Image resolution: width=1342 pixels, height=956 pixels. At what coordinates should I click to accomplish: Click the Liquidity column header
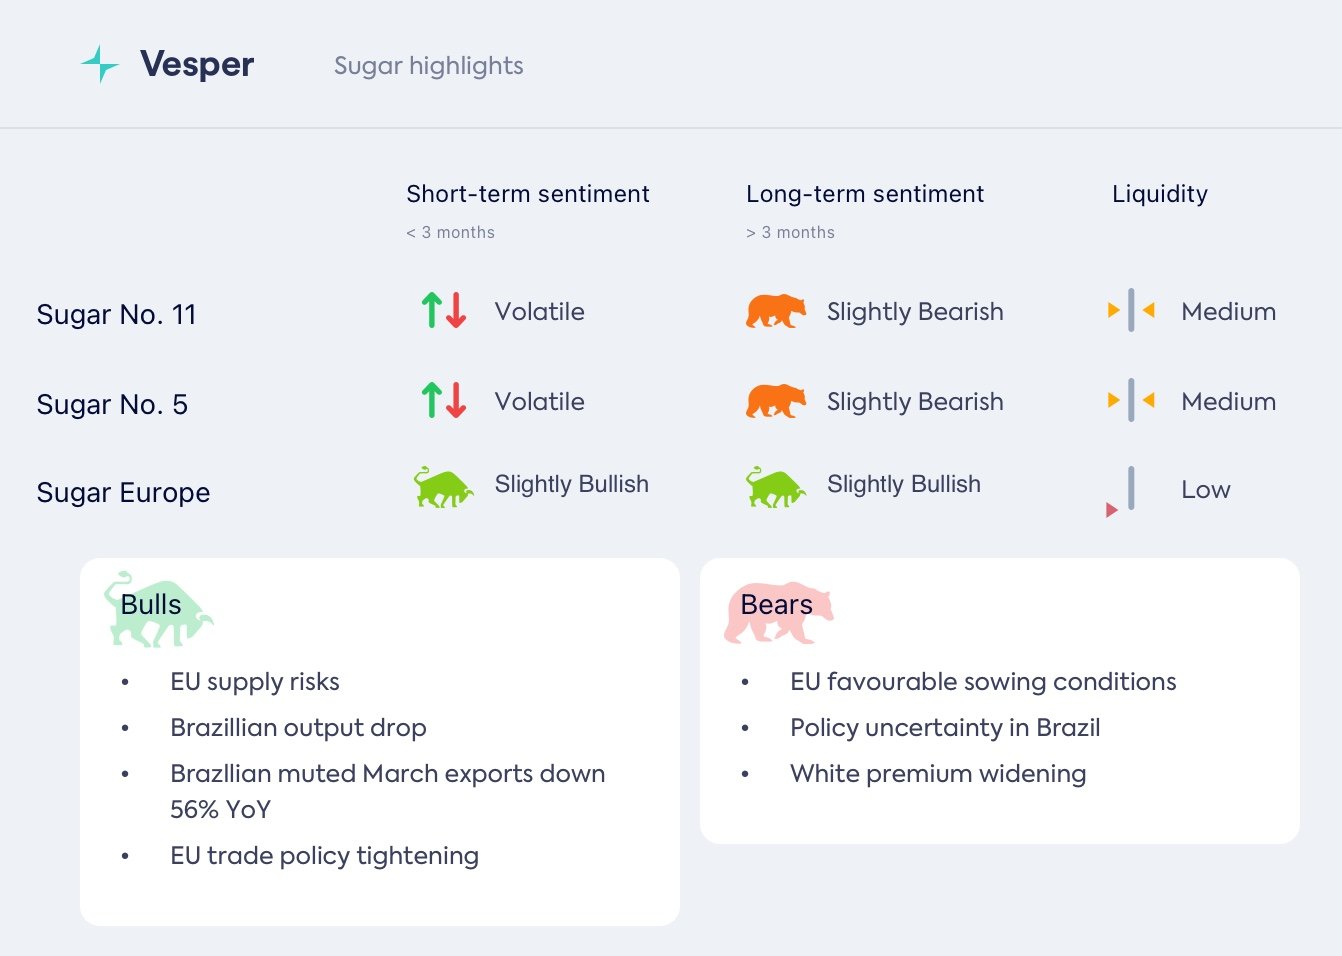1159,194
